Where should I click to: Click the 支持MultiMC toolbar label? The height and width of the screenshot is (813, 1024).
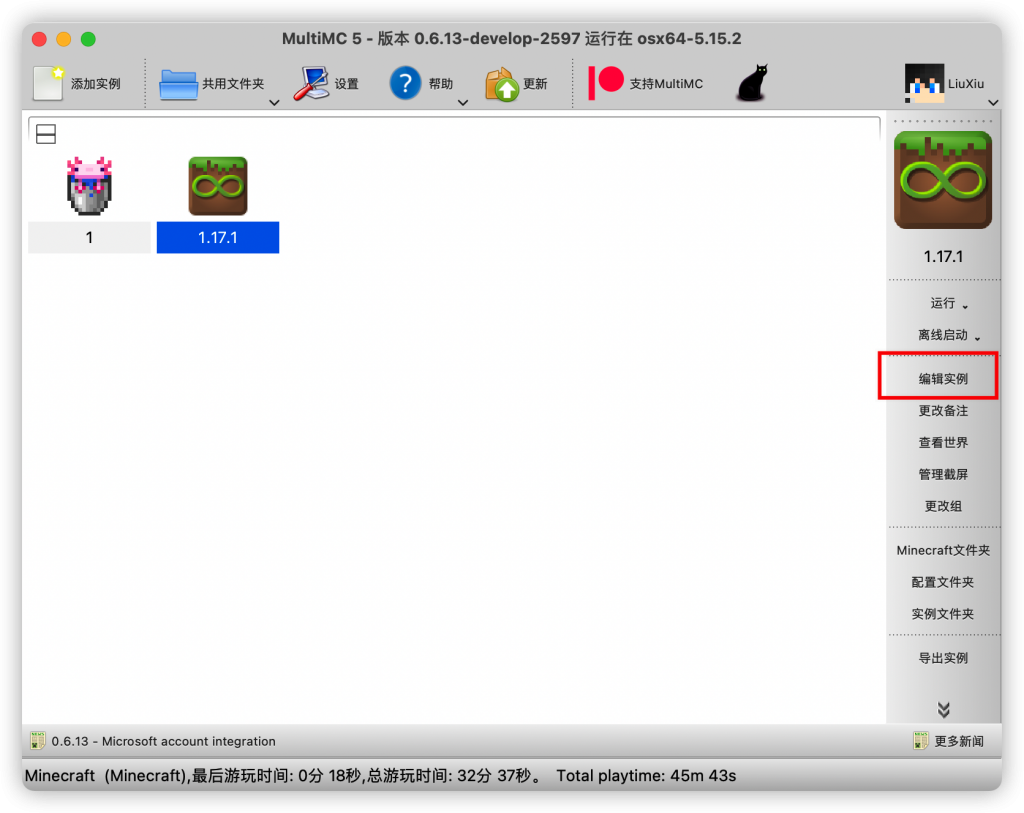[666, 84]
